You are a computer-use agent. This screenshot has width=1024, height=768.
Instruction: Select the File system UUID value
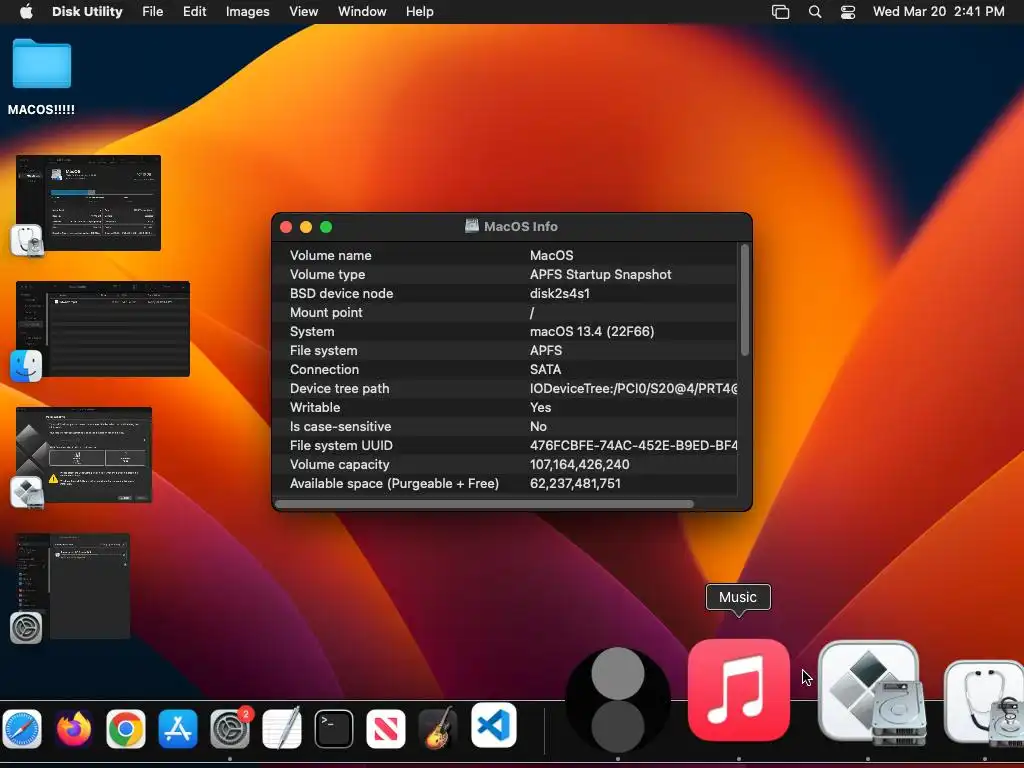[x=633, y=445]
